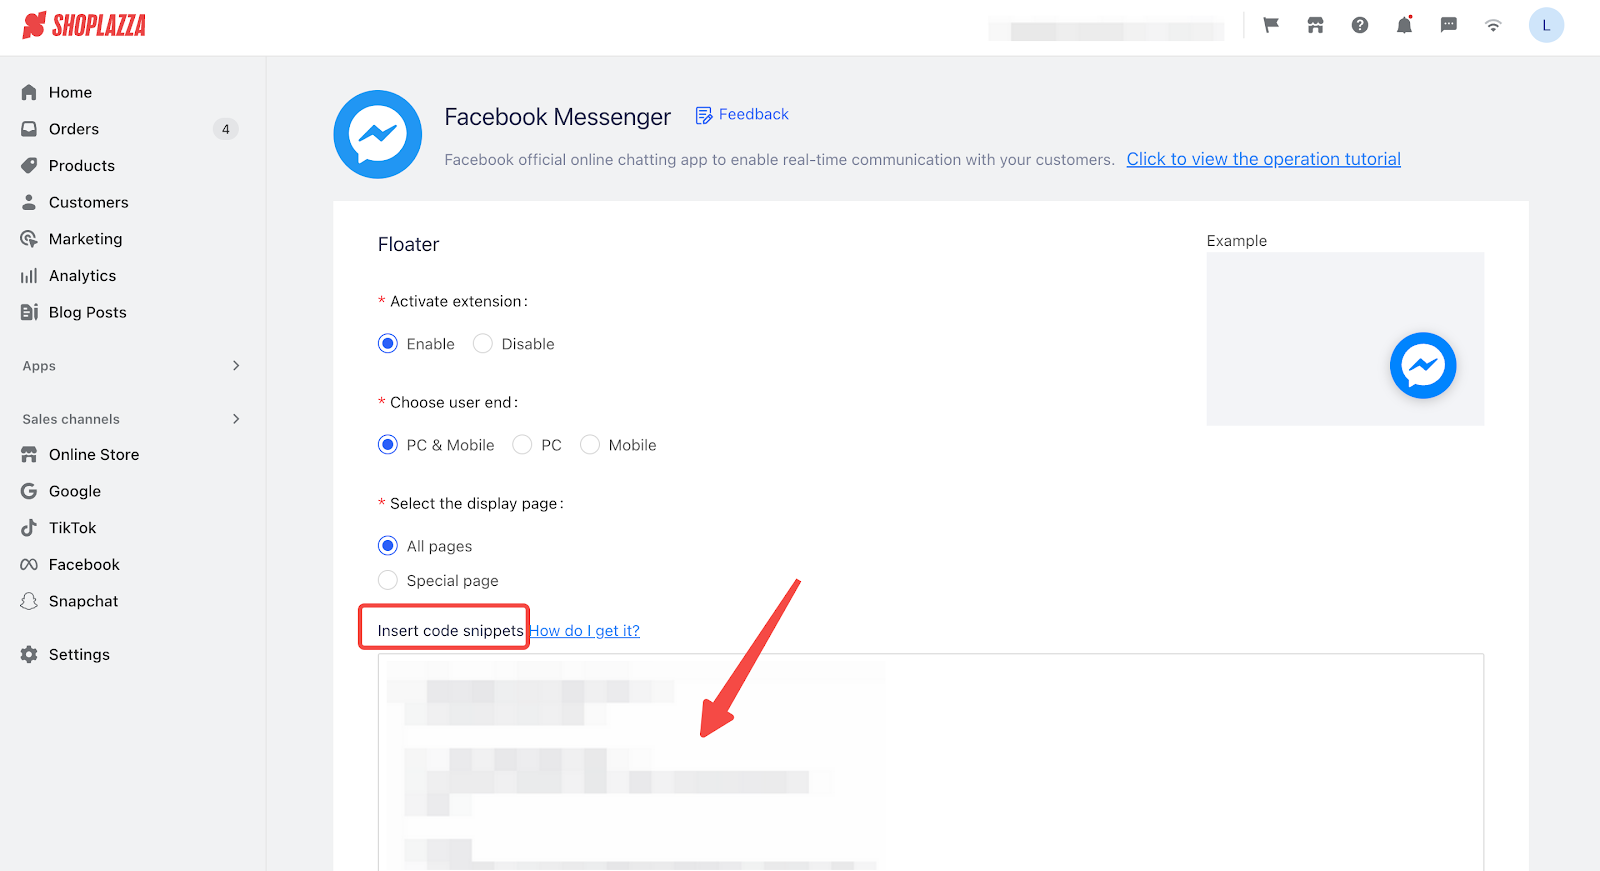Open Products menu item
The image size is (1600, 871).
point(82,166)
